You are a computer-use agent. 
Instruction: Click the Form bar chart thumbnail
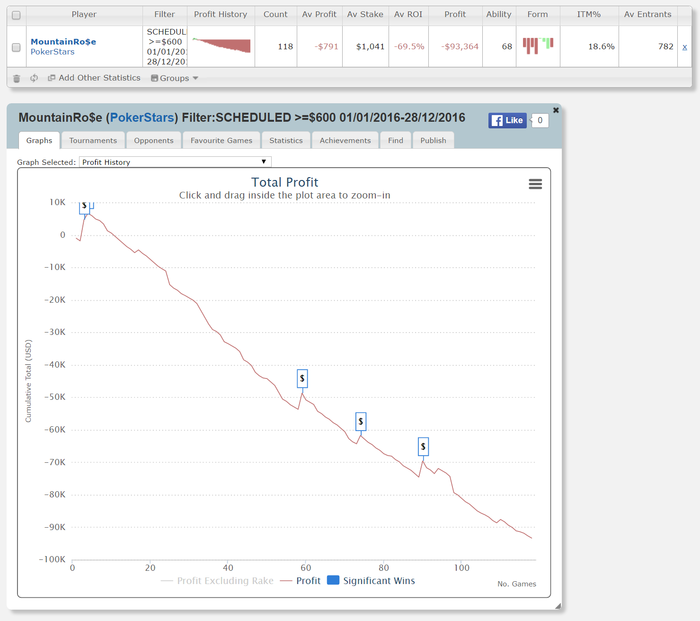(x=538, y=46)
